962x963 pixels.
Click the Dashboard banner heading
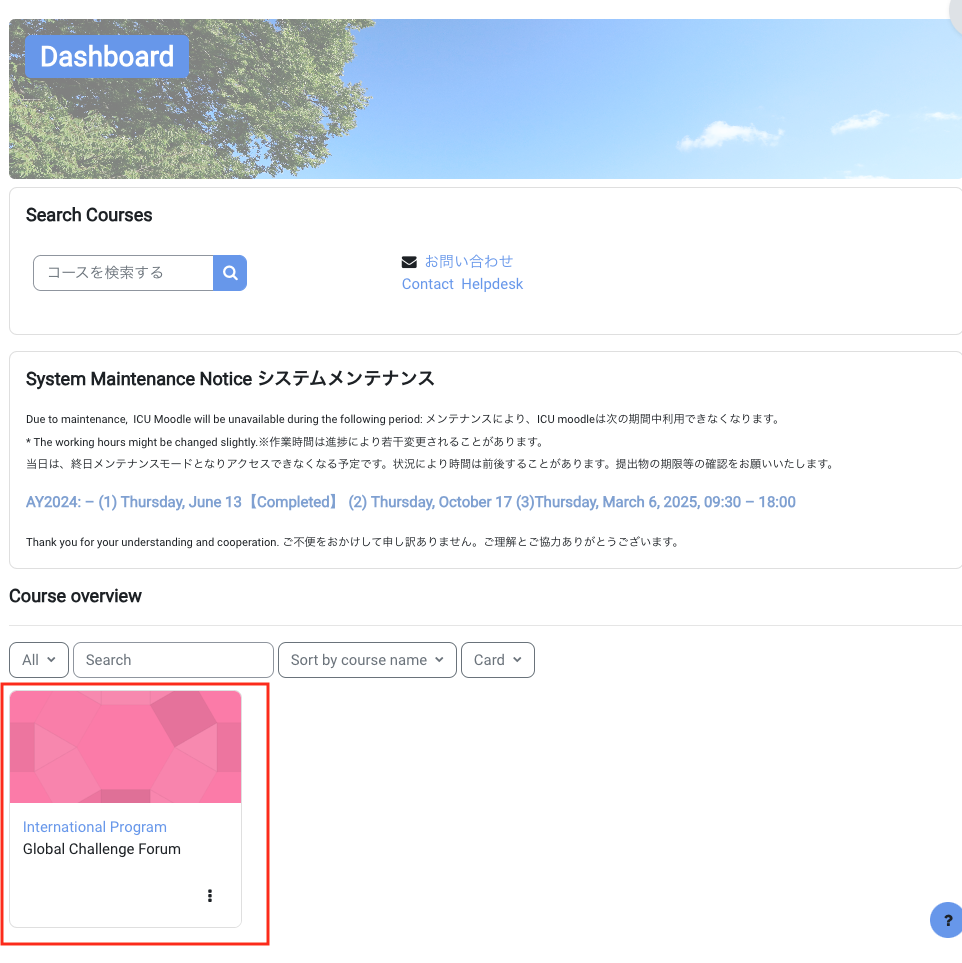106,56
